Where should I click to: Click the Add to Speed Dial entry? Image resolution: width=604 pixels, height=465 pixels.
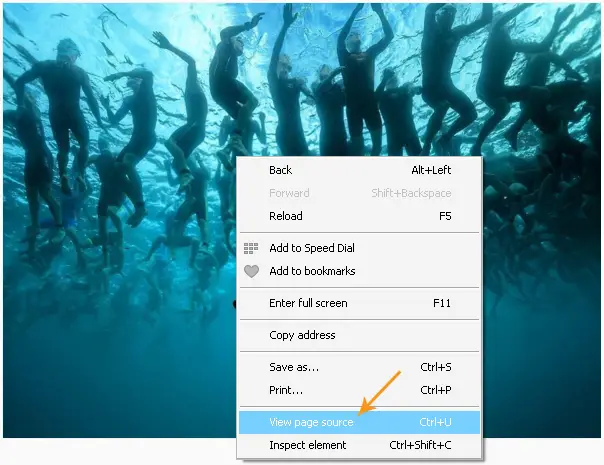pos(359,248)
